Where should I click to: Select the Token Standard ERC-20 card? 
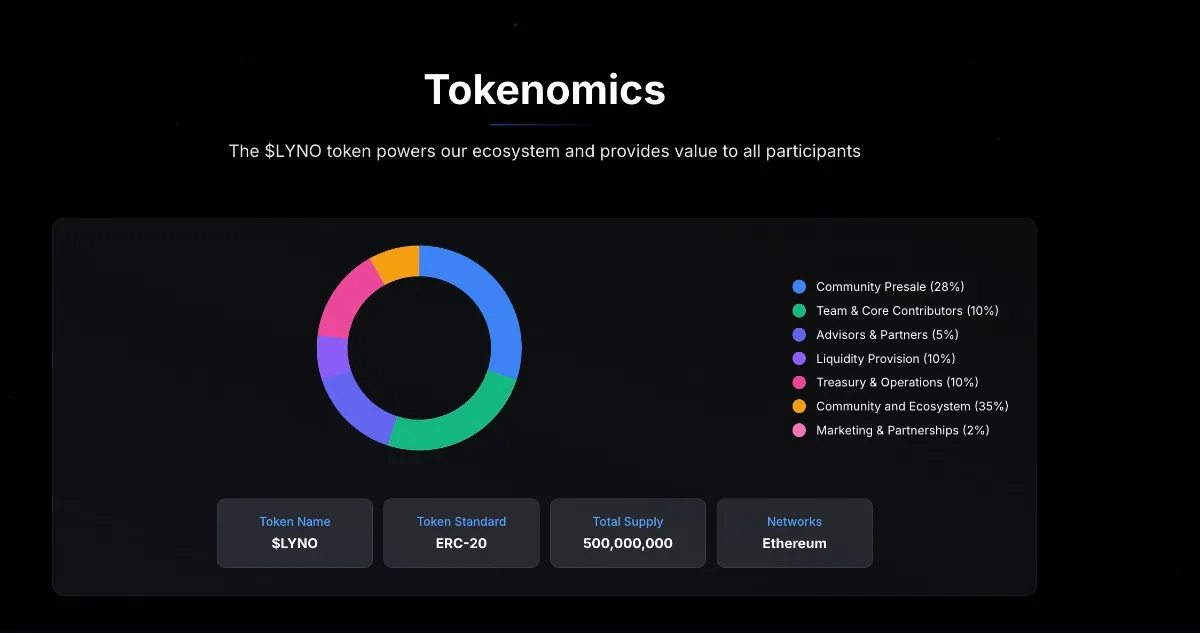(461, 533)
